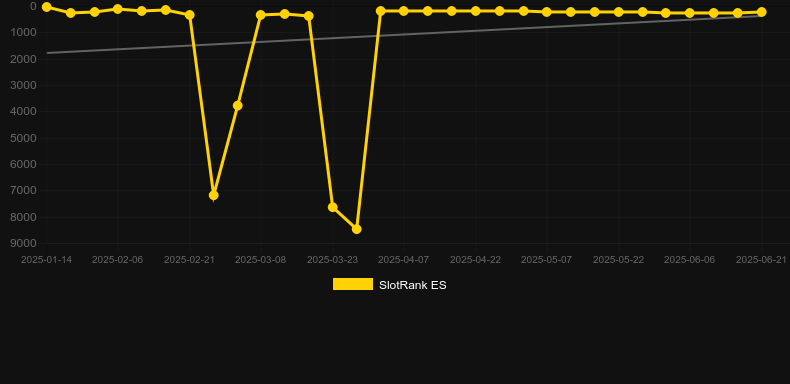Viewport: 790px width, 384px height.
Task: Click the data point above 2025-05-07
Action: click(x=547, y=12)
